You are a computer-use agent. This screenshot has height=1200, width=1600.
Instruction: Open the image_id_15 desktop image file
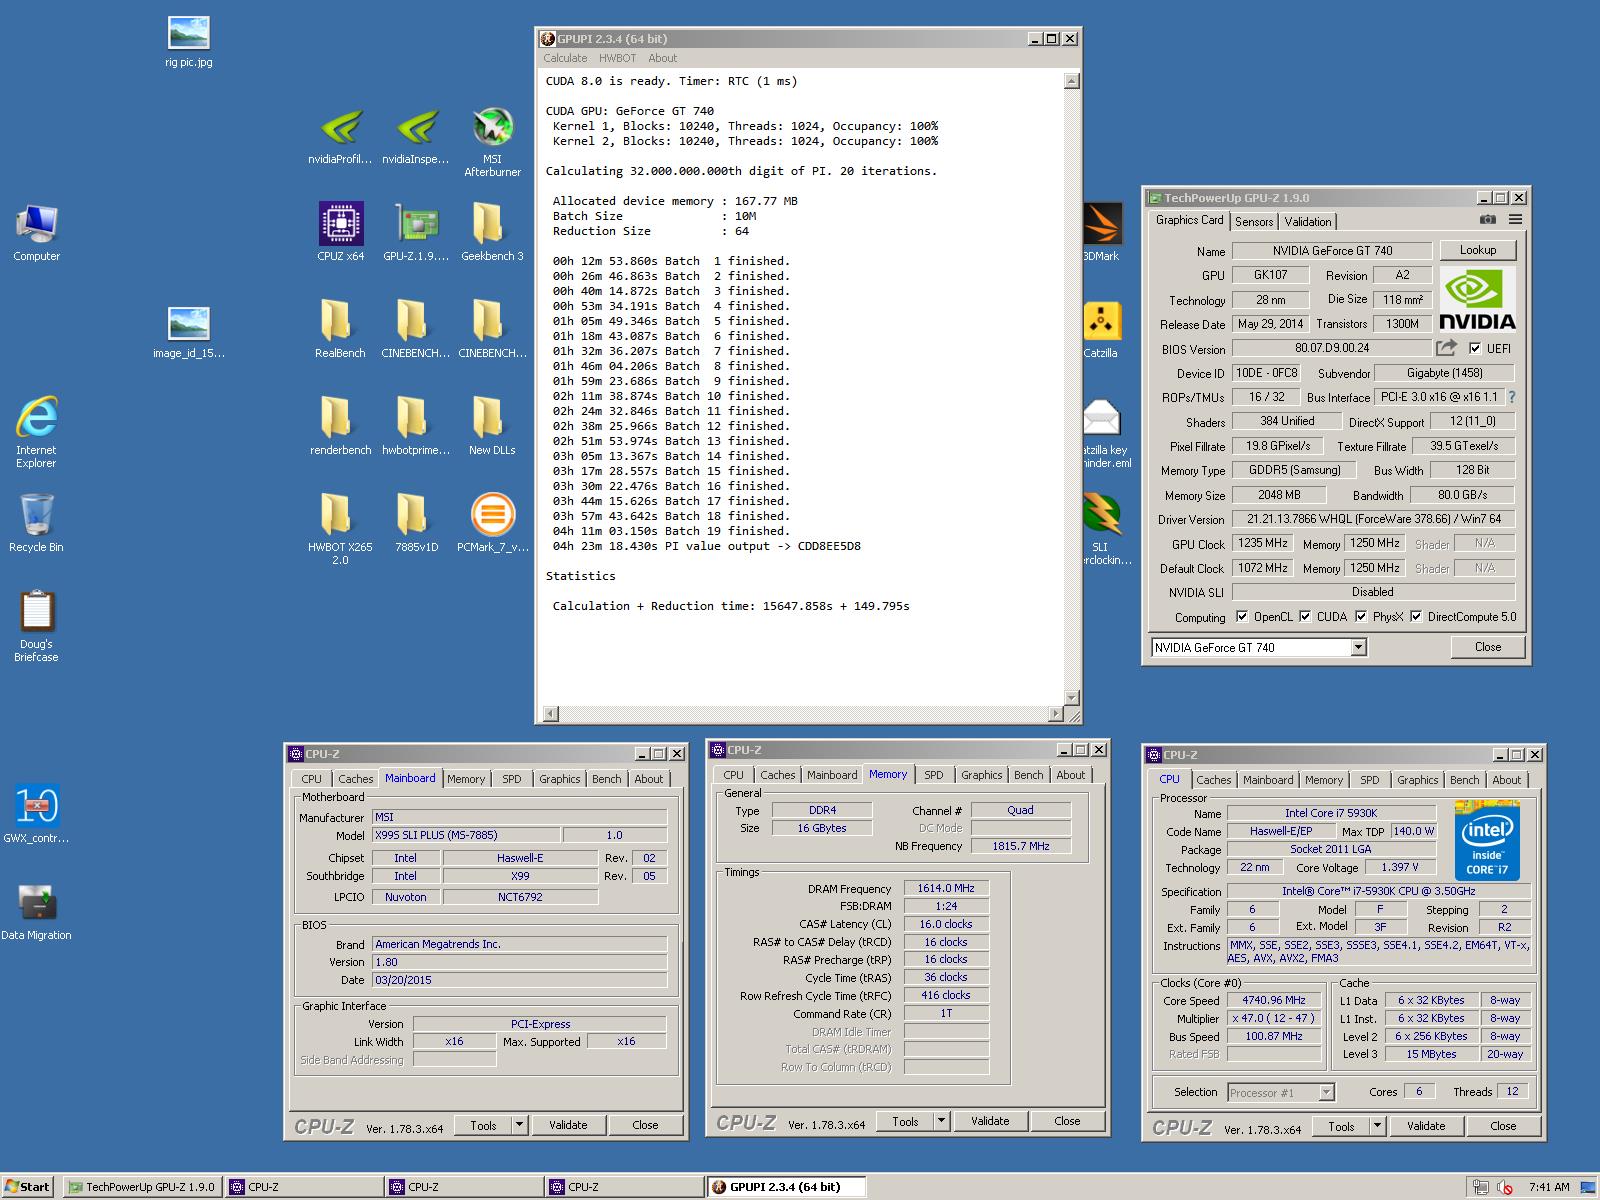coord(189,333)
